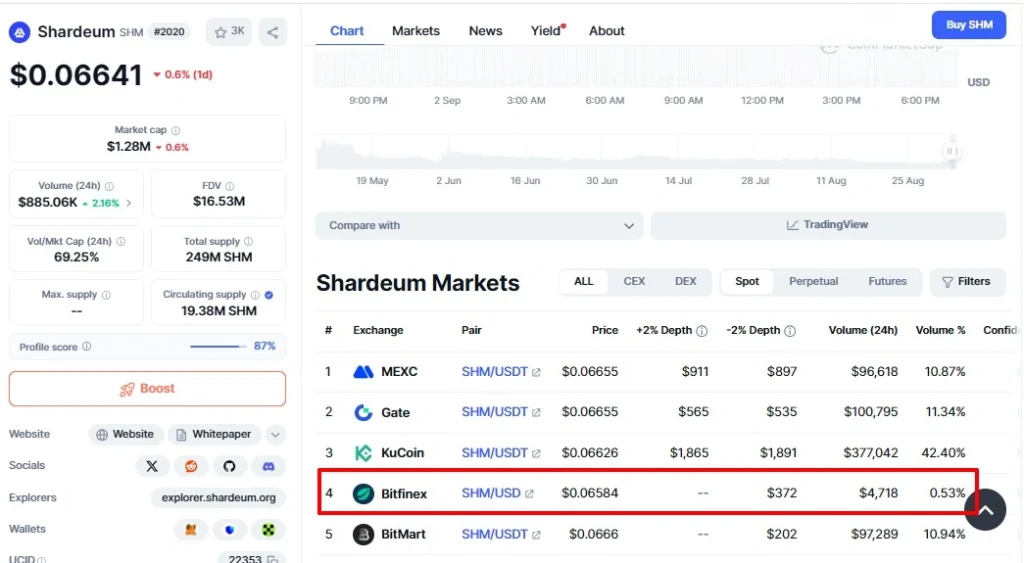Select the Perpetual market type
The image size is (1024, 563).
click(x=814, y=282)
